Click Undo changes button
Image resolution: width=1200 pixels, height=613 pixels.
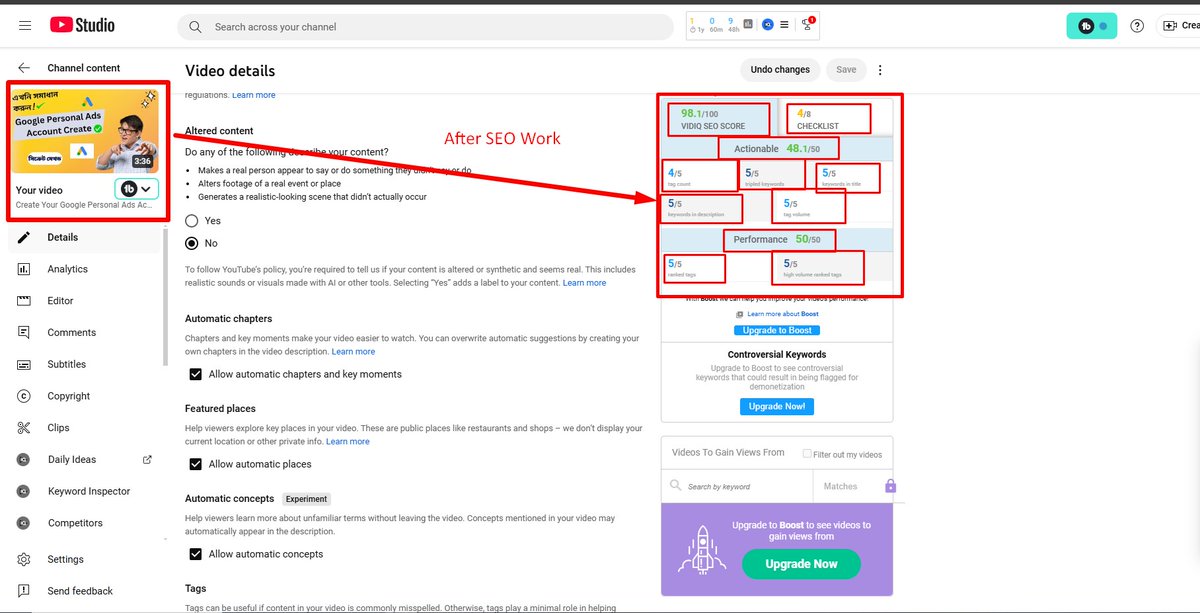click(x=780, y=70)
